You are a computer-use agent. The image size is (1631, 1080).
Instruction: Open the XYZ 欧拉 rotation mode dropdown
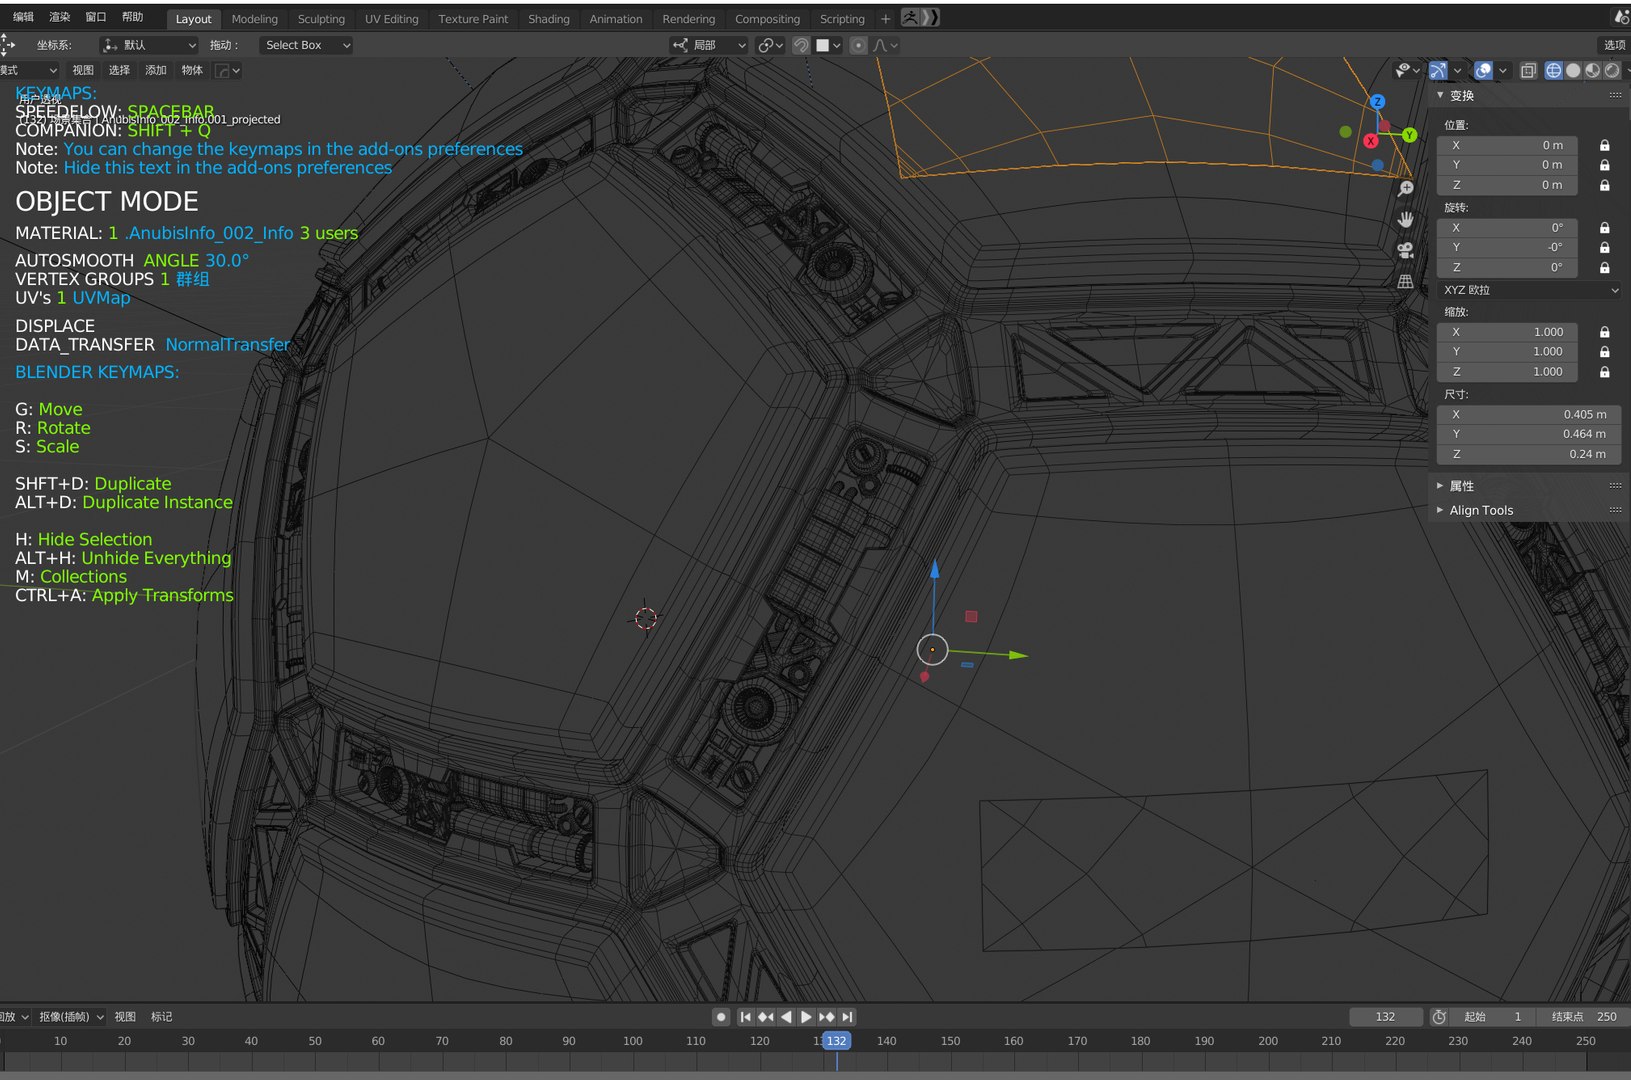pyautogui.click(x=1529, y=290)
